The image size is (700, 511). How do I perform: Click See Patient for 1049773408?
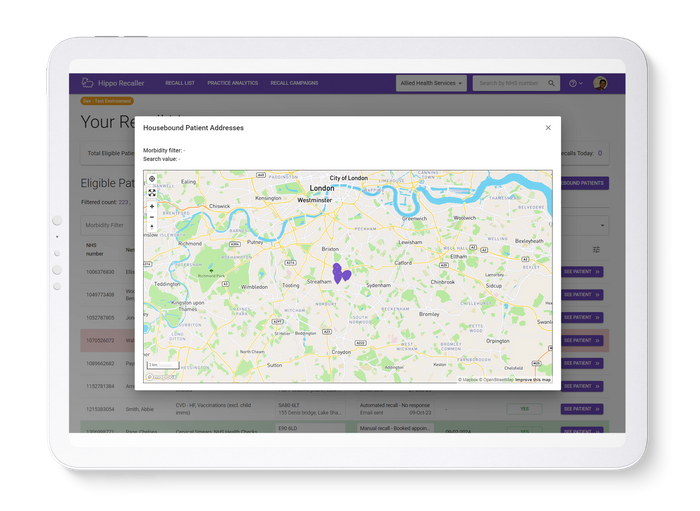[582, 295]
